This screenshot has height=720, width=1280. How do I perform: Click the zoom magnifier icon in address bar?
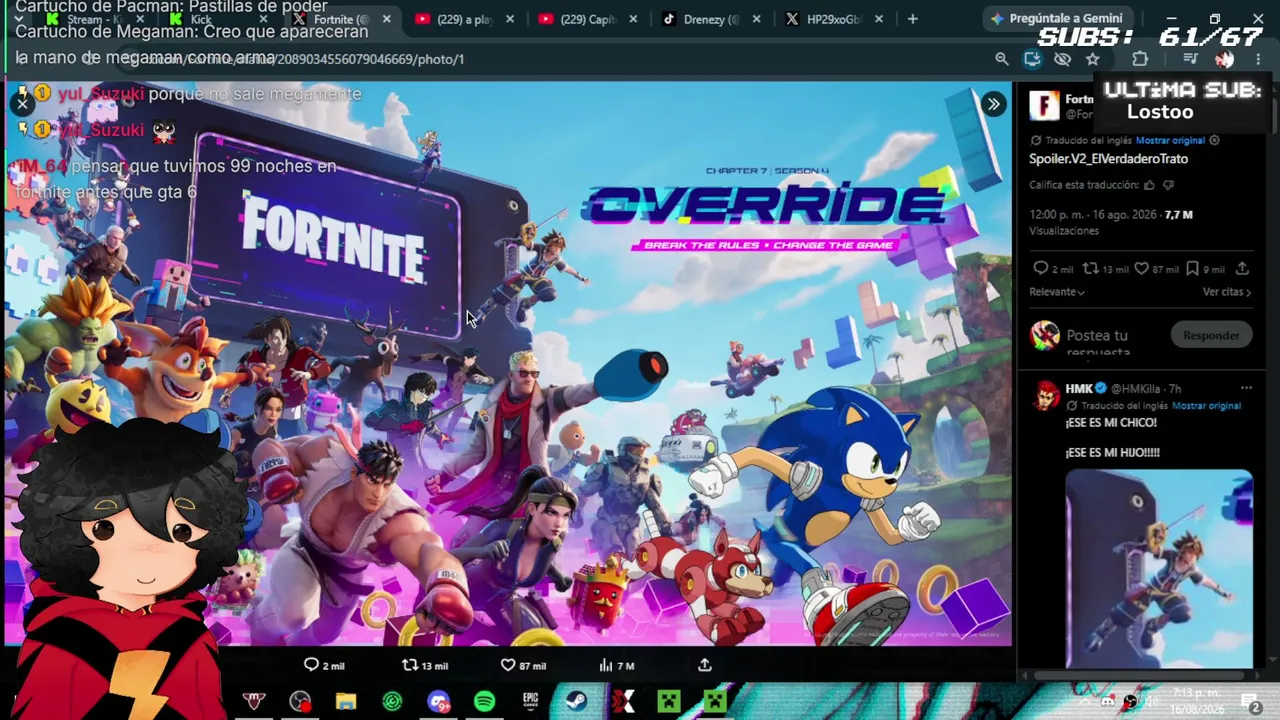[x=1001, y=59]
